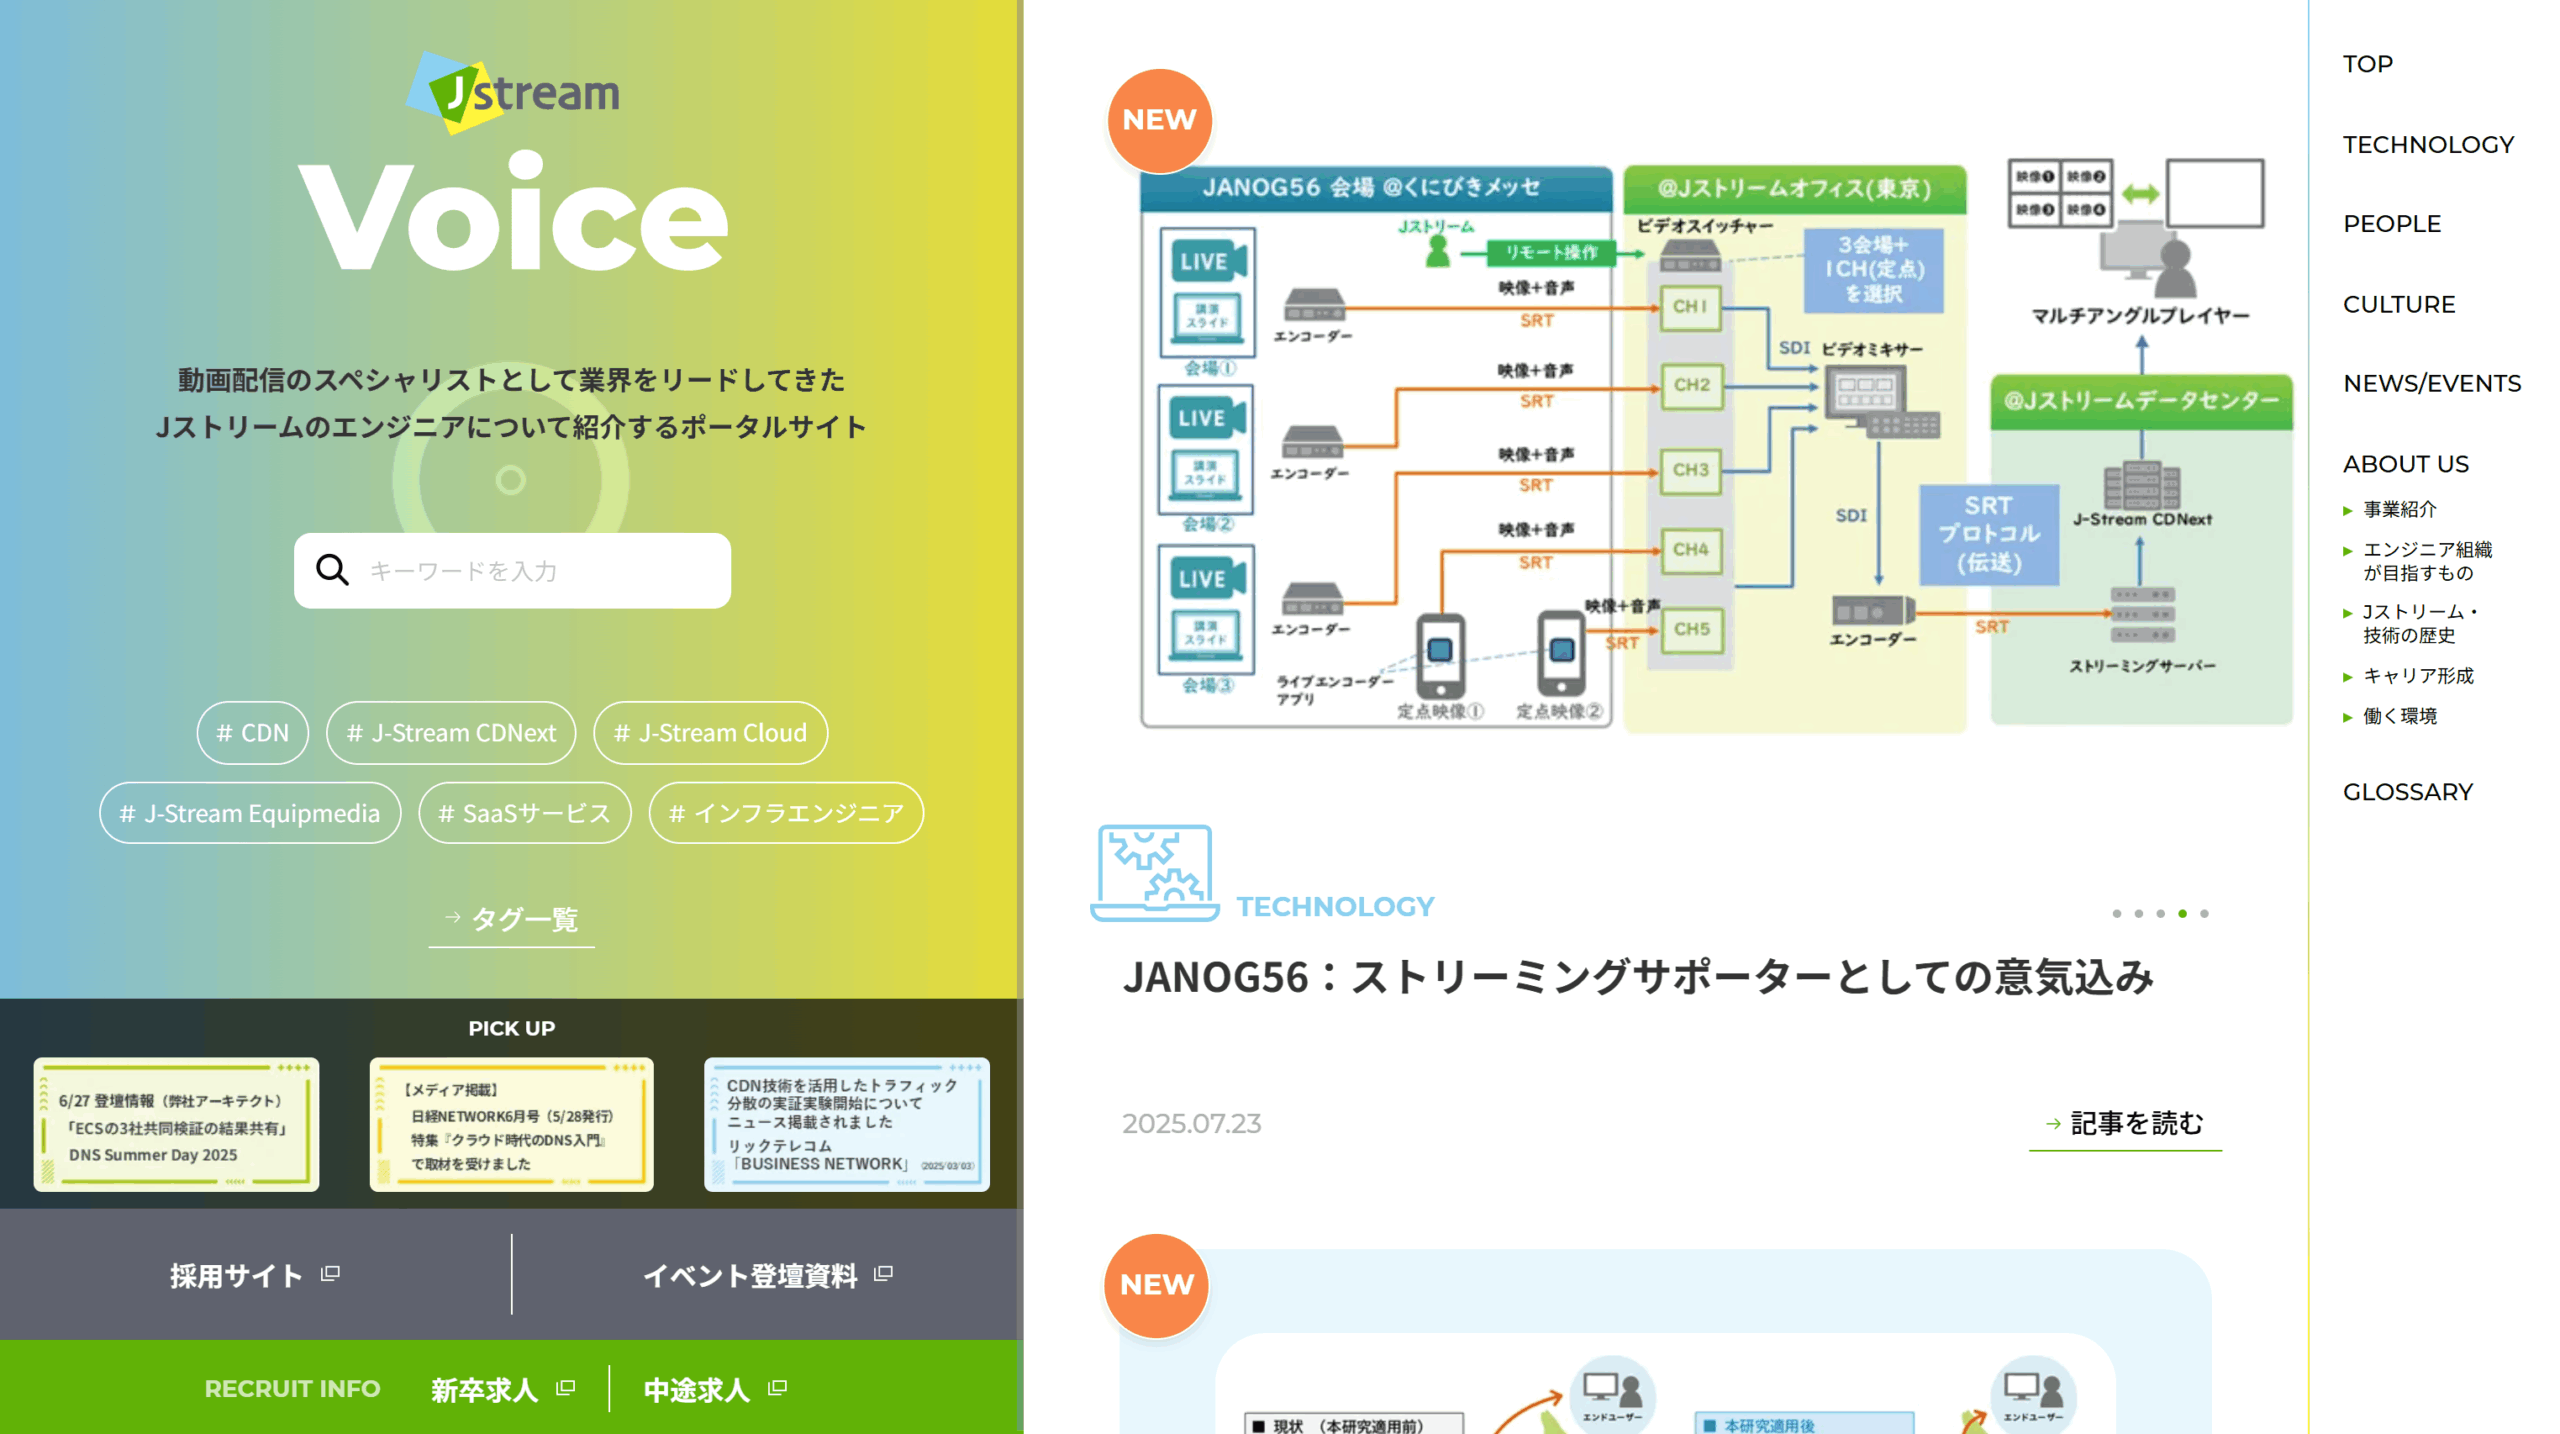Click external link icon beside 中途求人

pos(778,1388)
